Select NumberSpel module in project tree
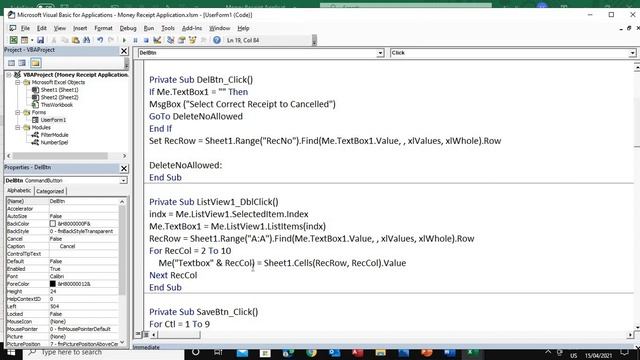640x360 pixels. click(x=54, y=142)
